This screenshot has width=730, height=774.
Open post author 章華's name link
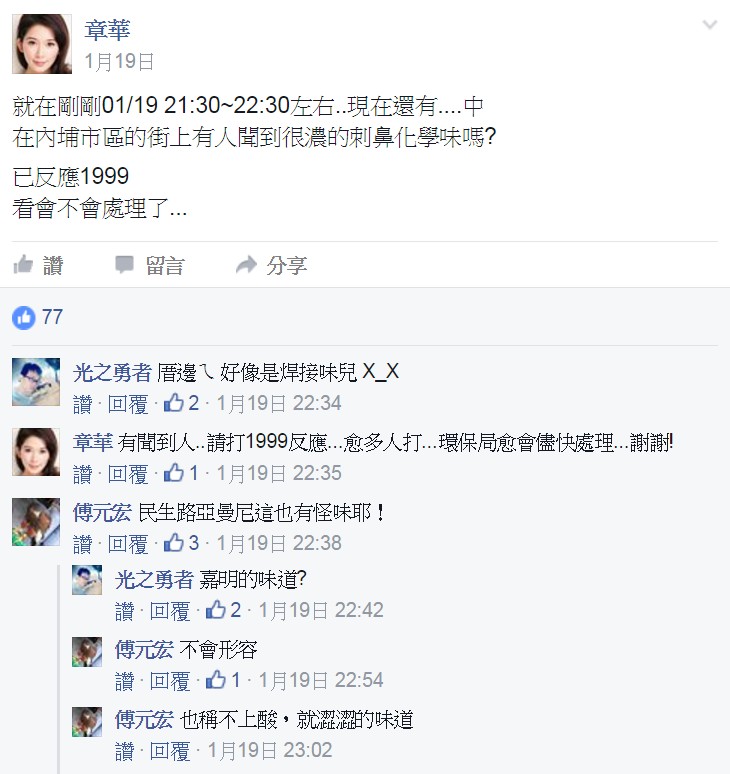click(107, 30)
